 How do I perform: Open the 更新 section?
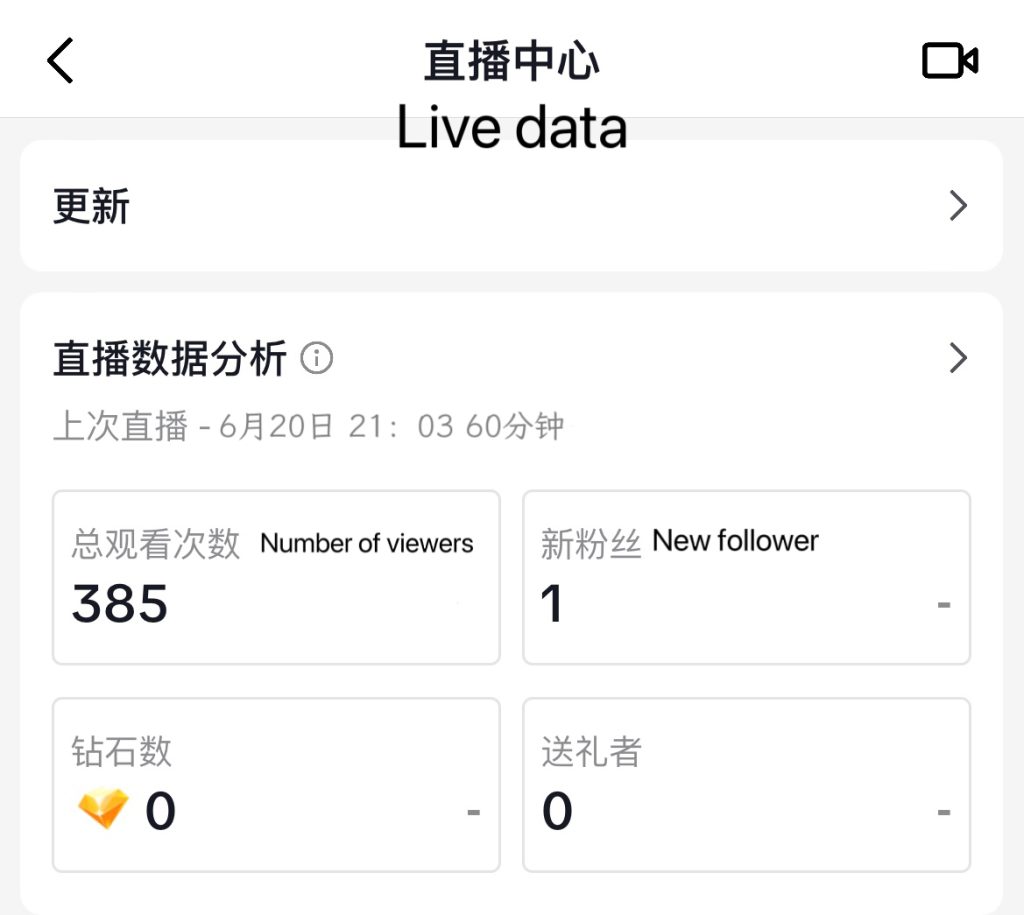coord(511,206)
